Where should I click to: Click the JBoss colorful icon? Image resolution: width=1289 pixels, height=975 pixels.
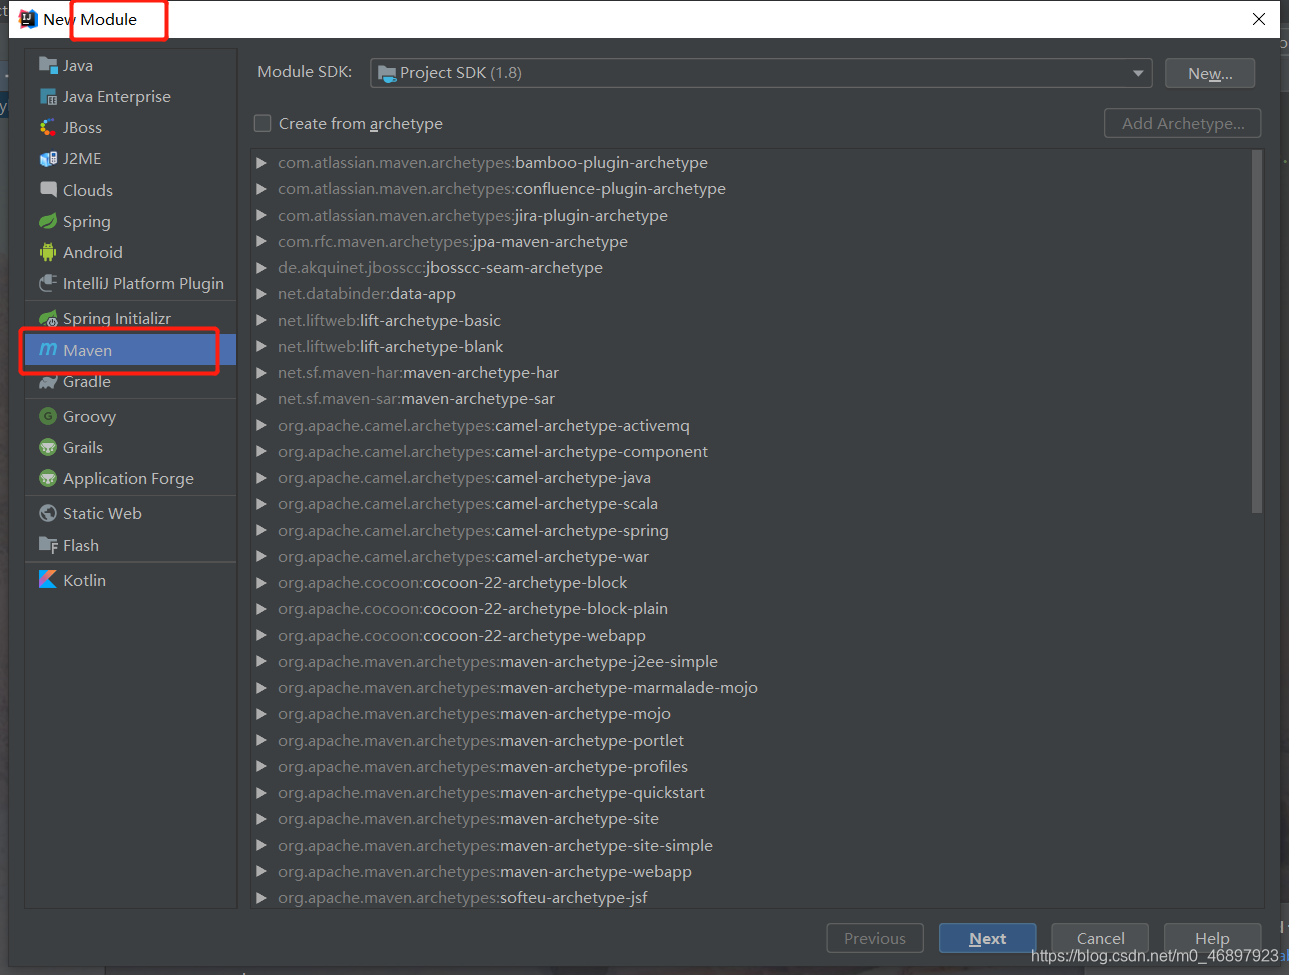(x=48, y=127)
